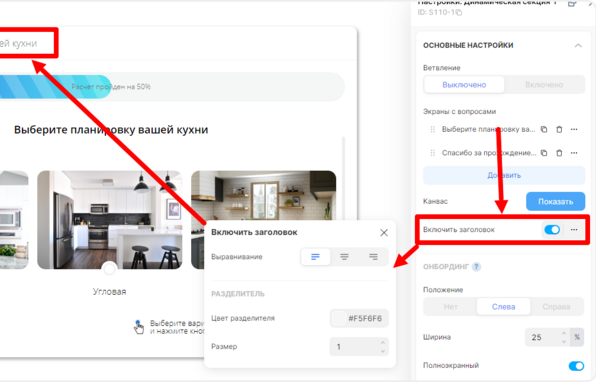Decrease the 'Ширина' value
The height and width of the screenshot is (382, 596).
pyautogui.click(x=564, y=341)
